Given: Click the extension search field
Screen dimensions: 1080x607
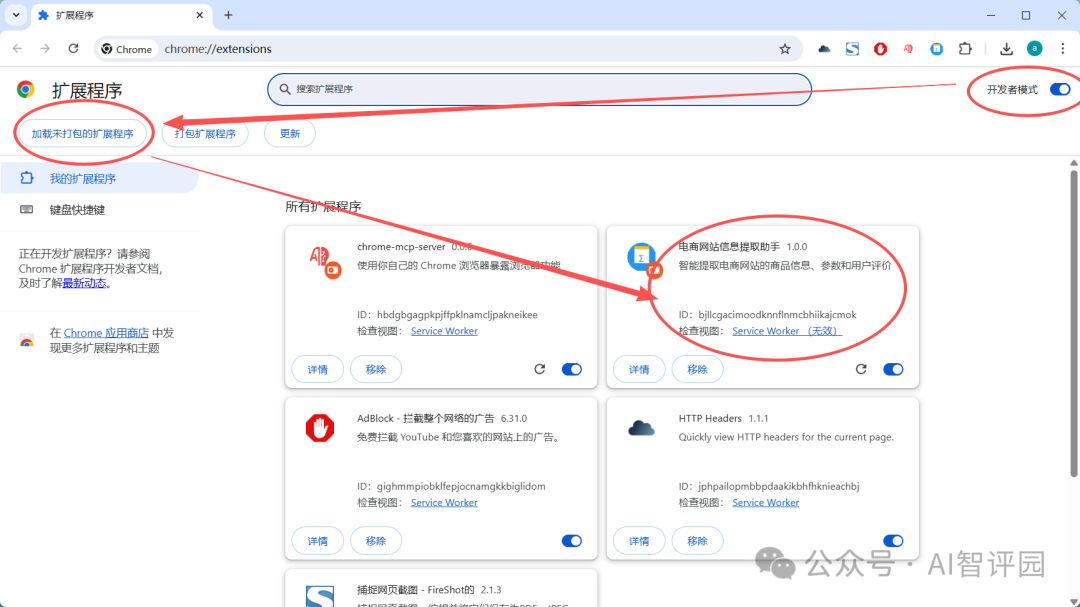Looking at the screenshot, I should [x=539, y=89].
